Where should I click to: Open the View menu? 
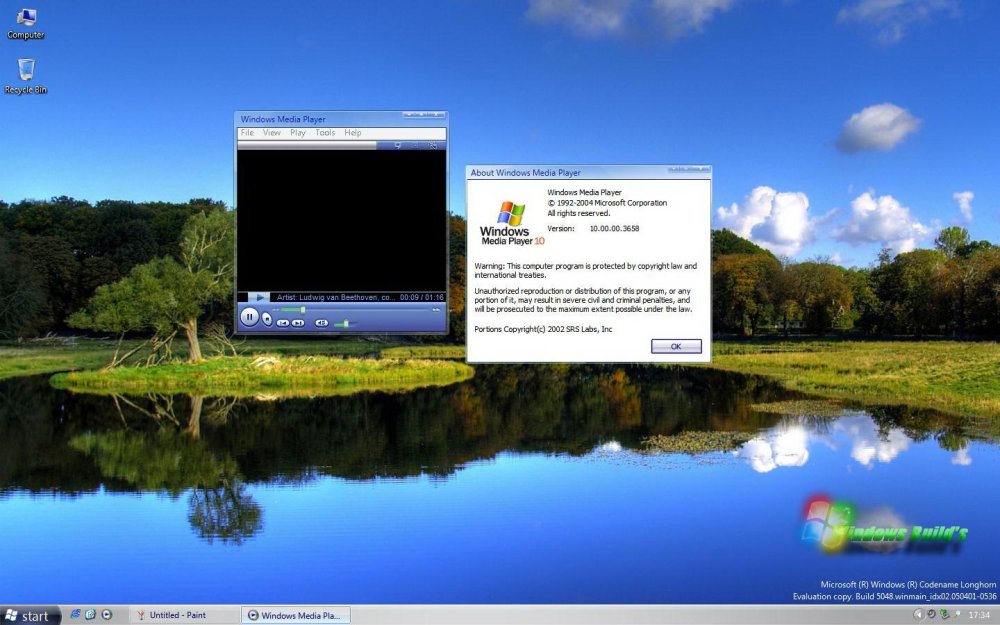pos(271,132)
